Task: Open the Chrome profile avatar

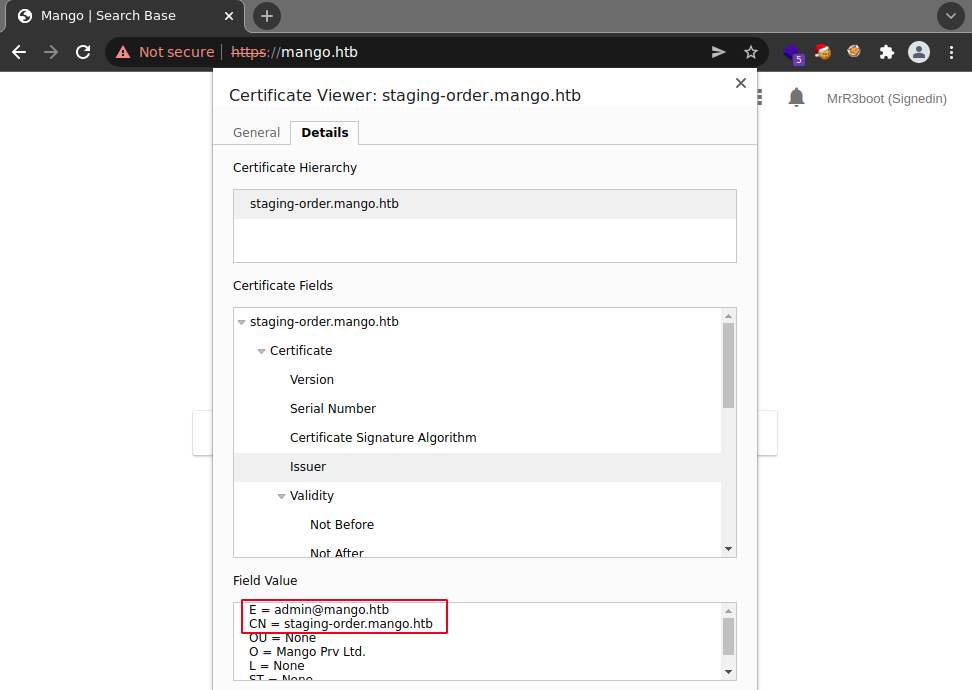Action: point(918,52)
